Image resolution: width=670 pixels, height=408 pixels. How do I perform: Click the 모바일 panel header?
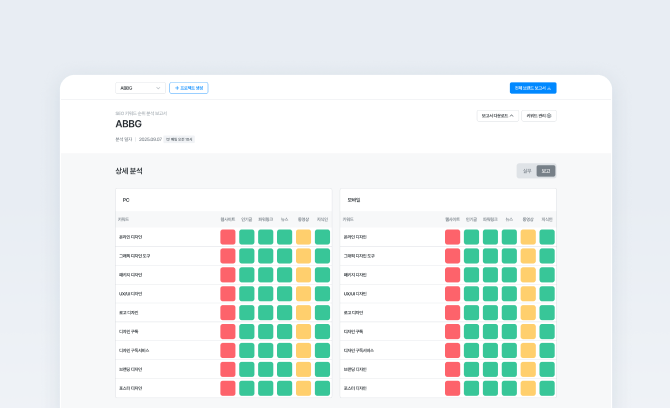(x=448, y=200)
